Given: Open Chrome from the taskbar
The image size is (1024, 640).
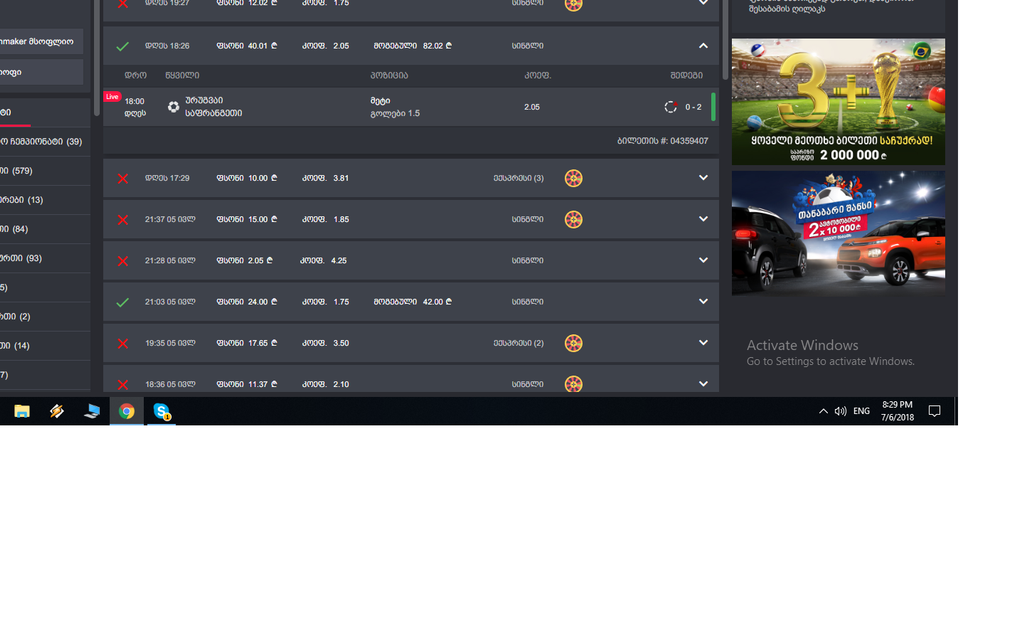Looking at the screenshot, I should pos(127,411).
